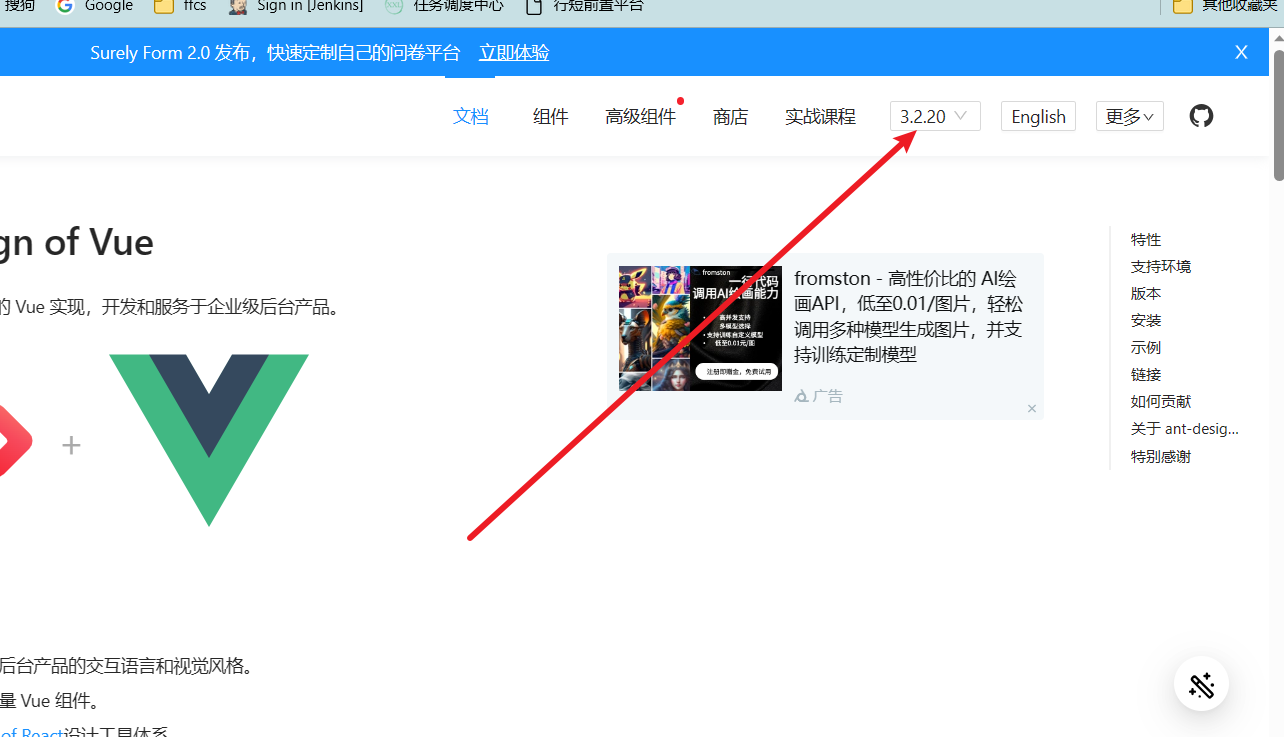
Task: Click the 广告 ad info icon
Action: (803, 395)
